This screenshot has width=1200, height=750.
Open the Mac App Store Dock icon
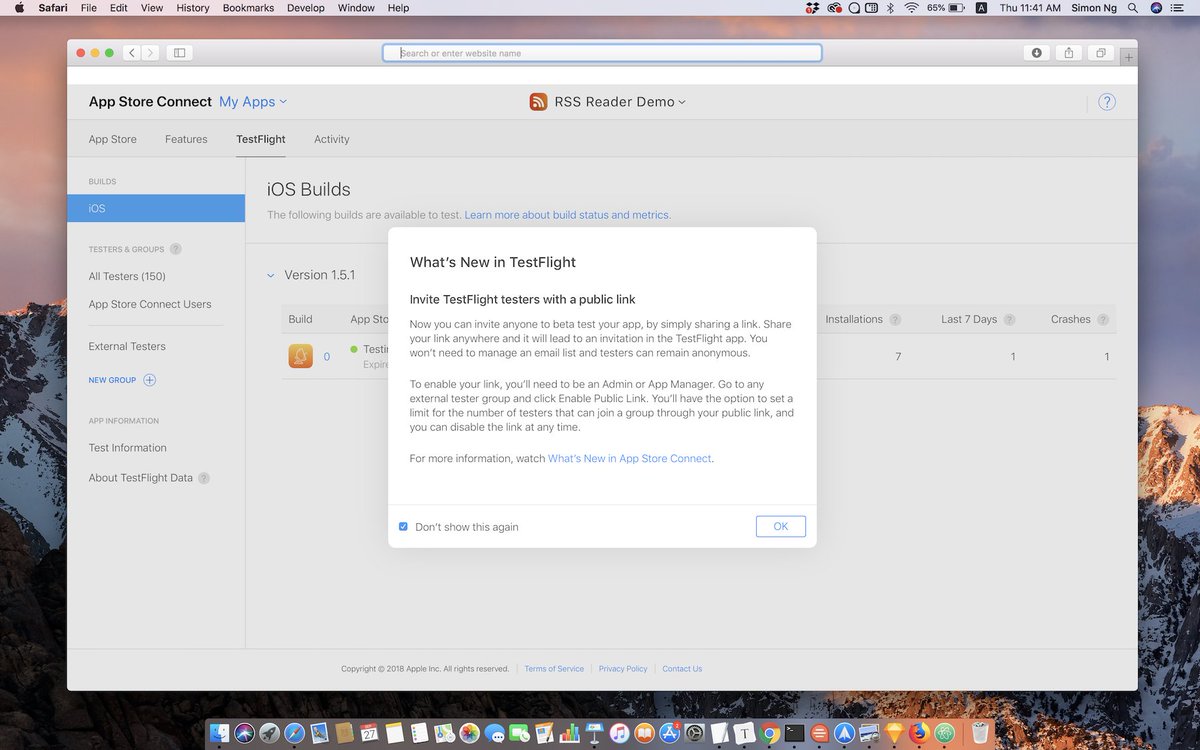[x=669, y=733]
